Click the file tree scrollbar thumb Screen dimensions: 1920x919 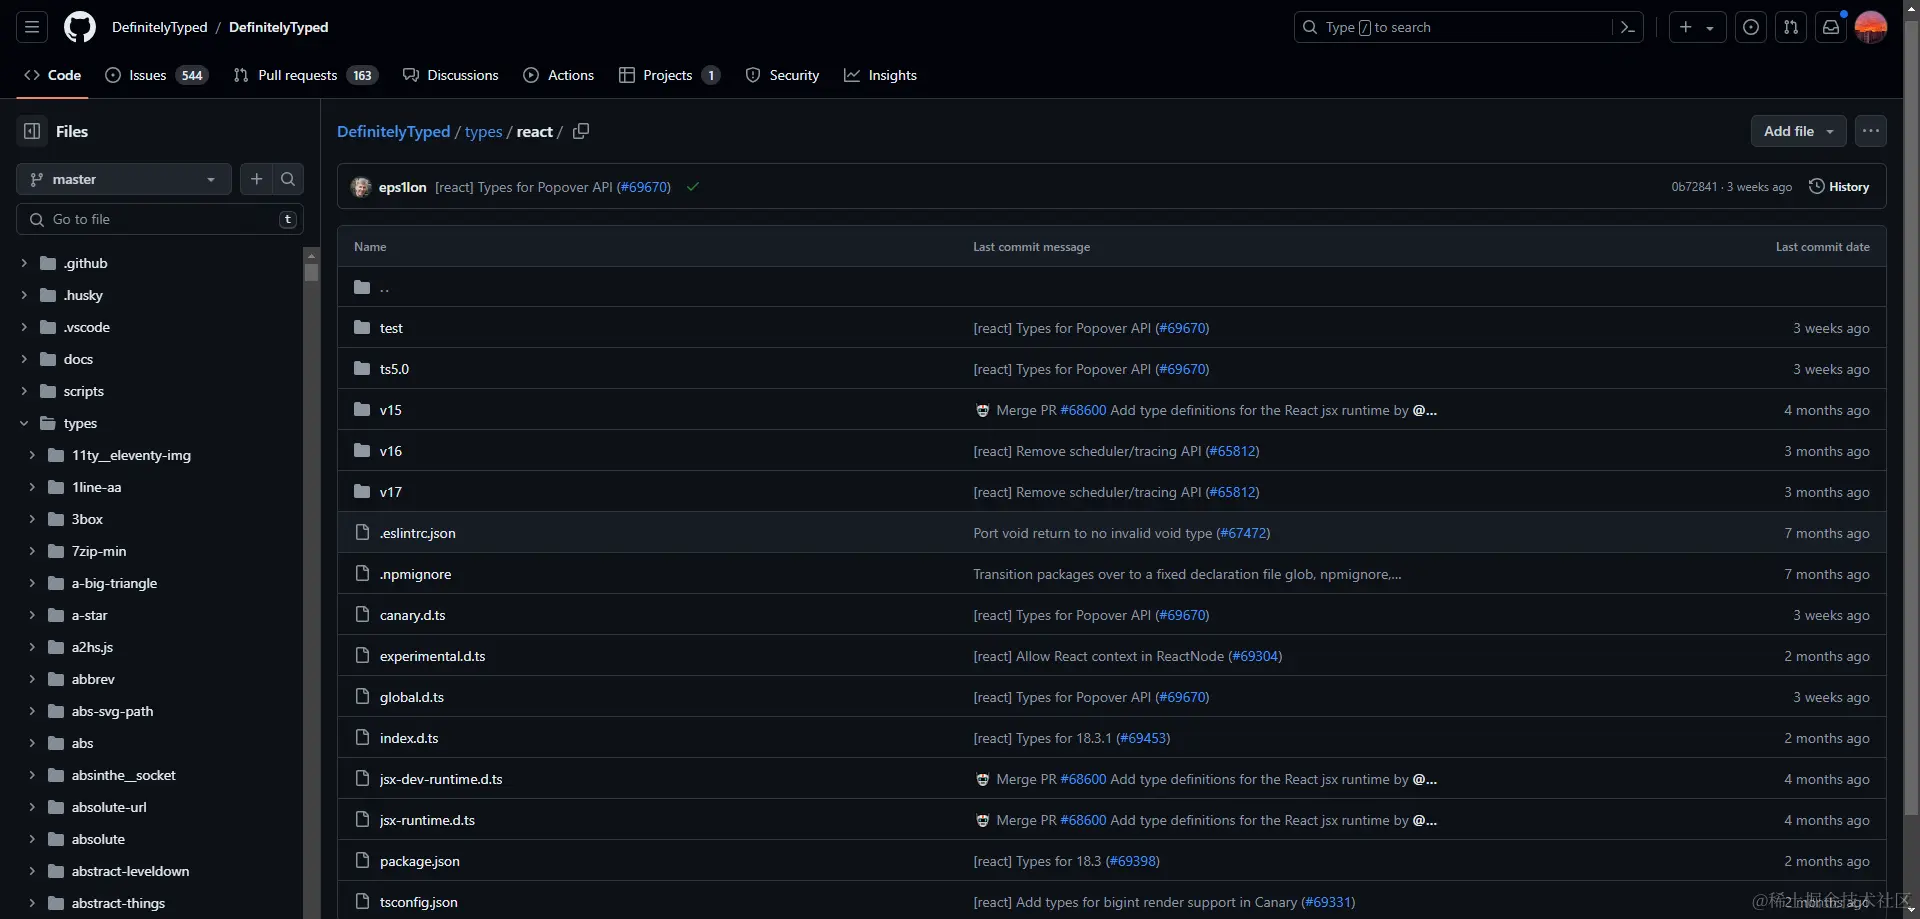(311, 272)
